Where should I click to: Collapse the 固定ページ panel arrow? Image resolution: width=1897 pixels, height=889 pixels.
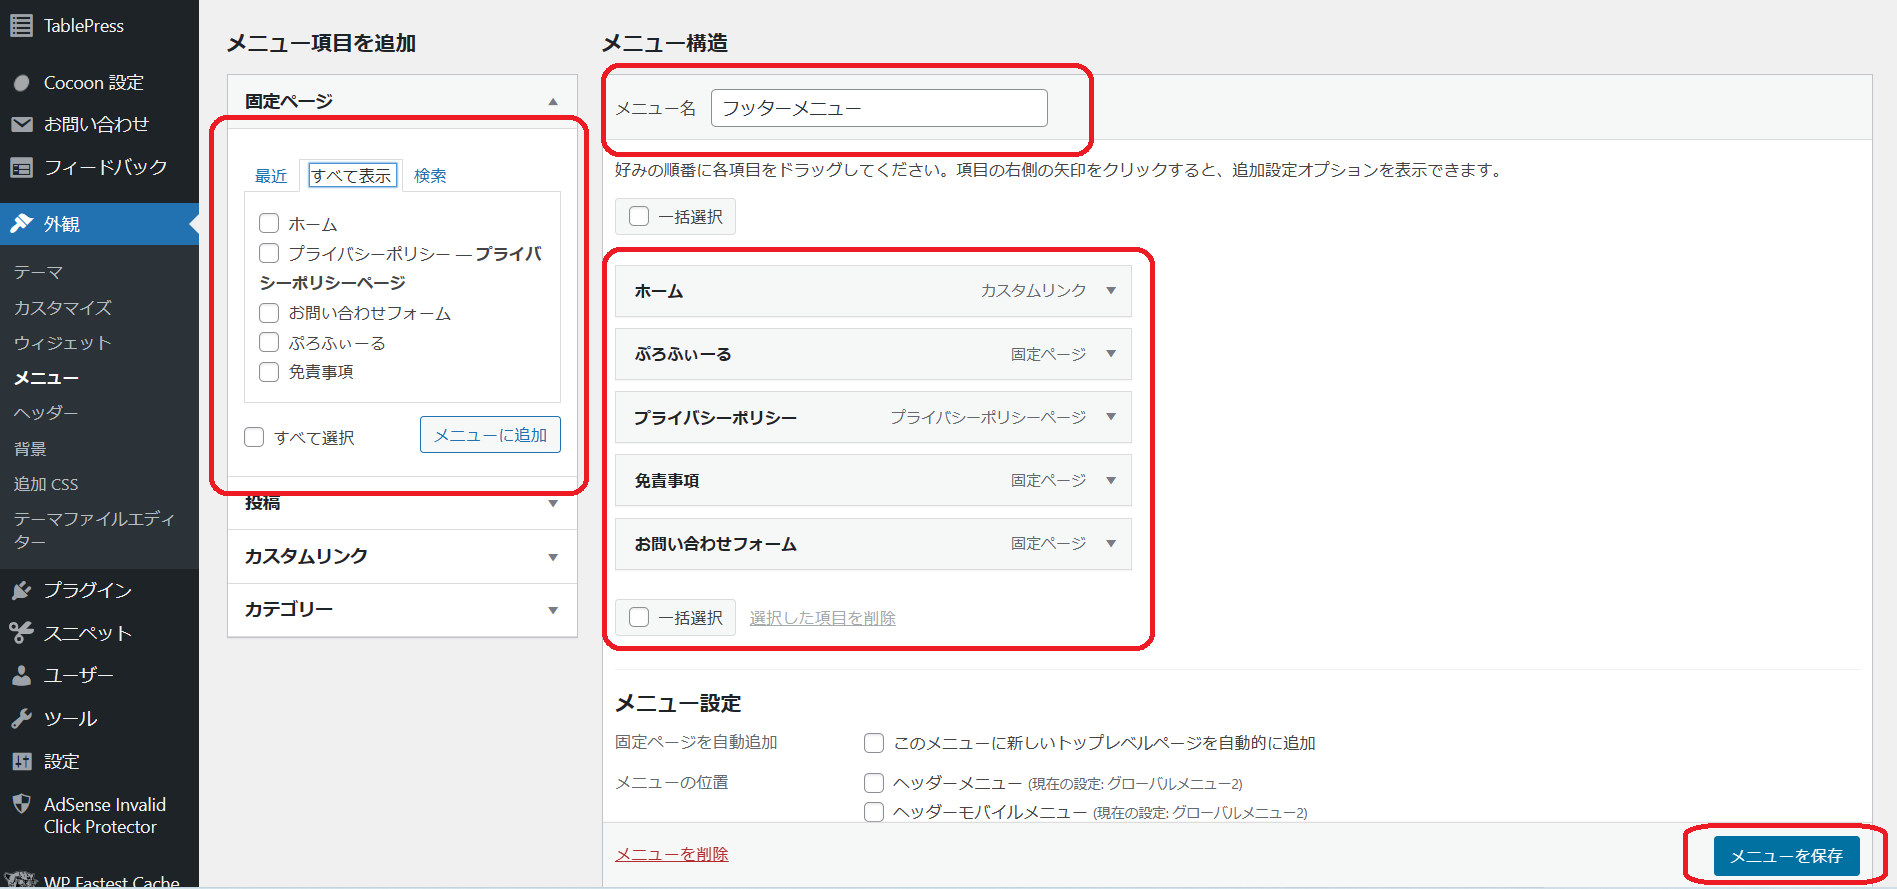(553, 102)
